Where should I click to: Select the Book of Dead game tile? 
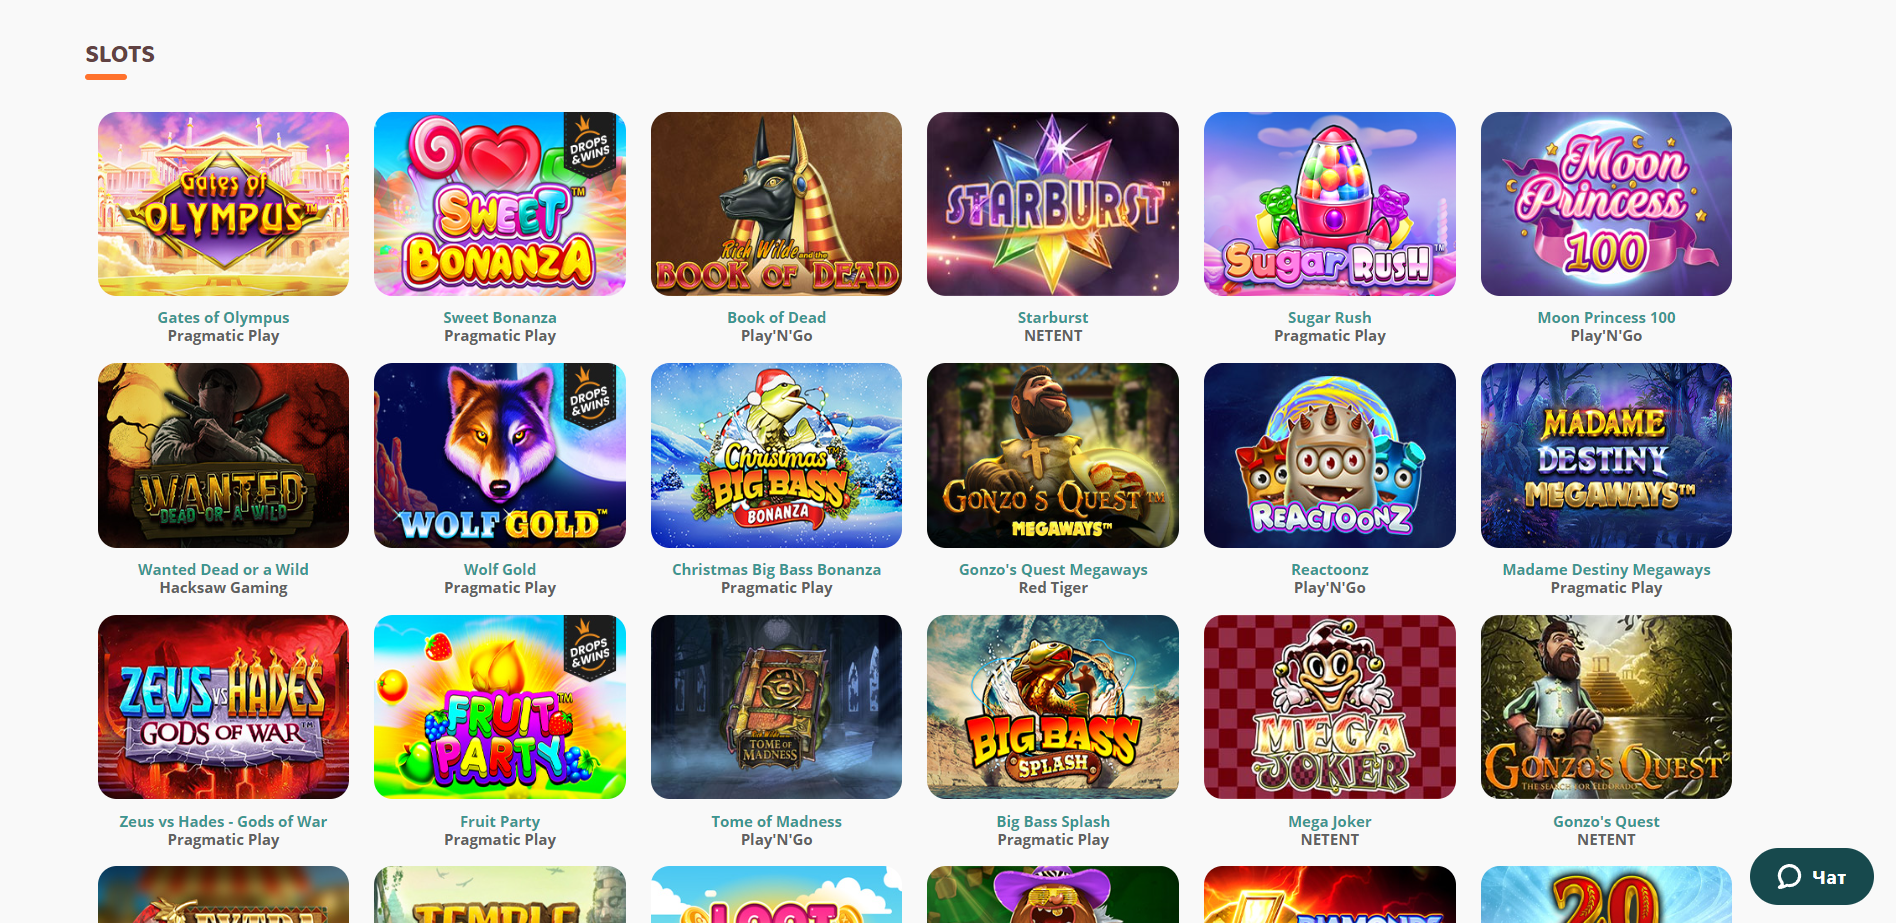coord(776,204)
